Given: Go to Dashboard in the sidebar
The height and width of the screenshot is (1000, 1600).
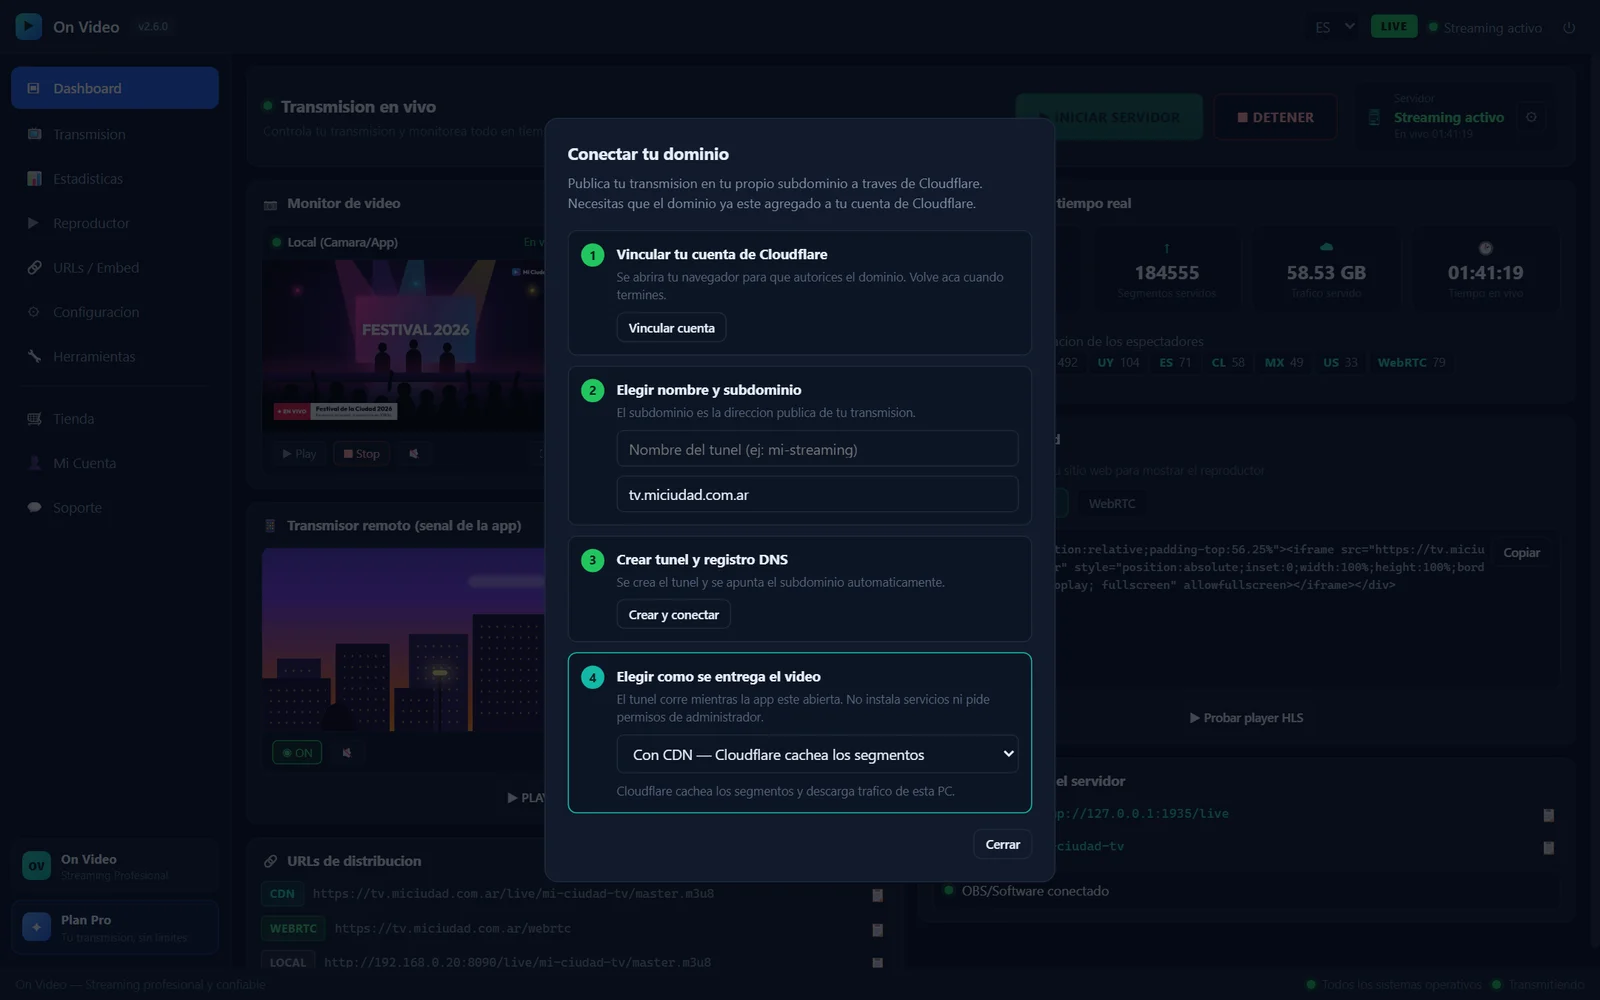Looking at the screenshot, I should coord(115,88).
